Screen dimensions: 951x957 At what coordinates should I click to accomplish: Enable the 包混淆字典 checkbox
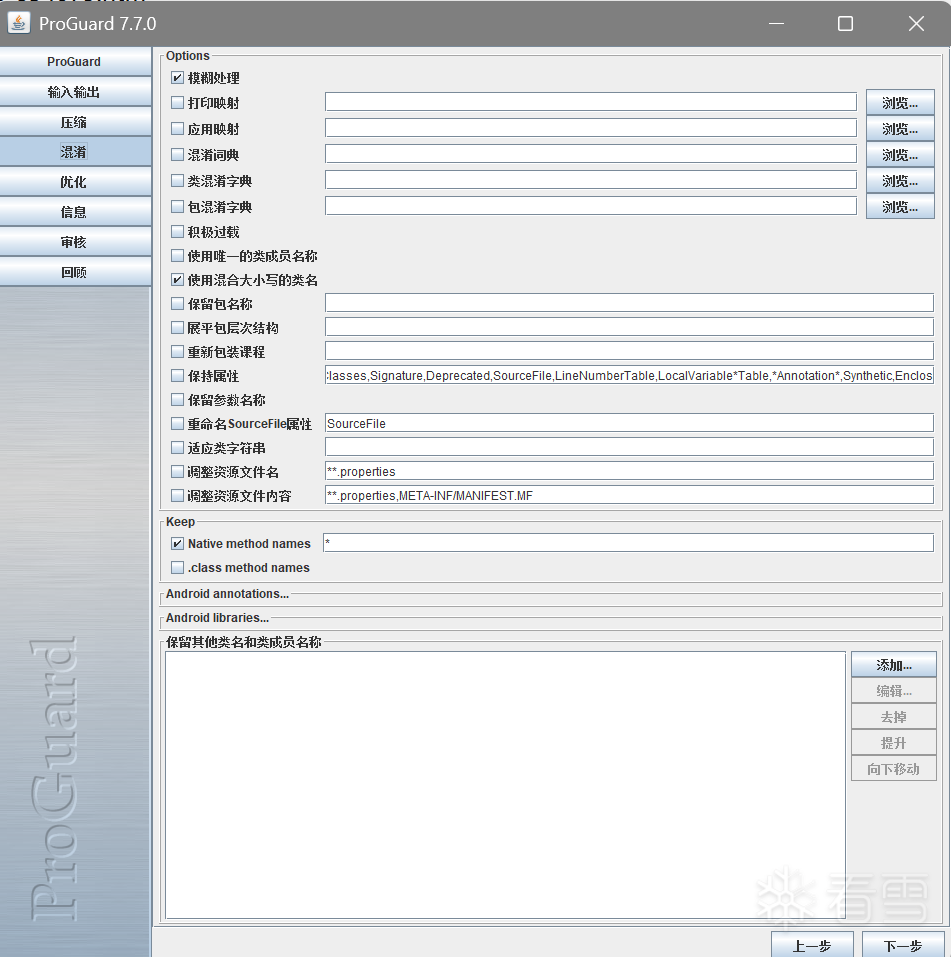[178, 207]
